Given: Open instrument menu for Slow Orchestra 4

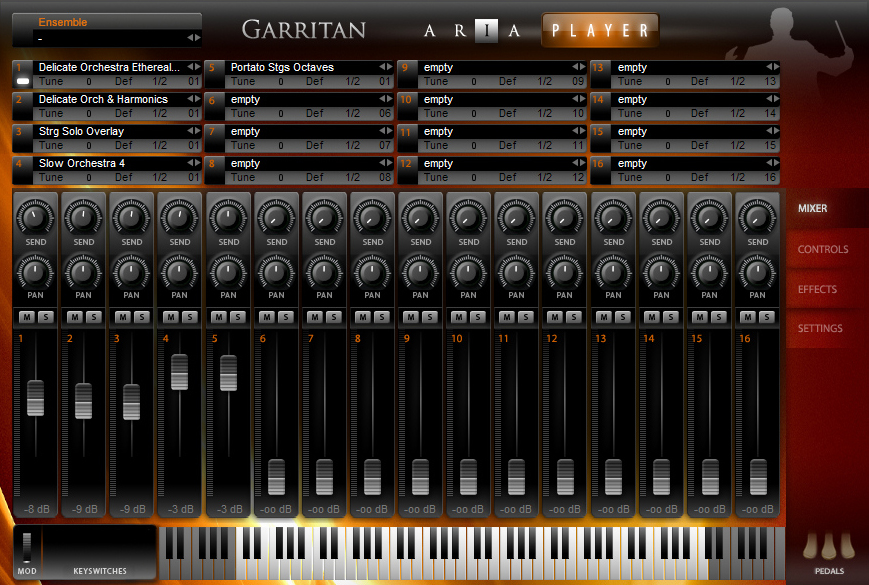Looking at the screenshot, I should 193,163.
